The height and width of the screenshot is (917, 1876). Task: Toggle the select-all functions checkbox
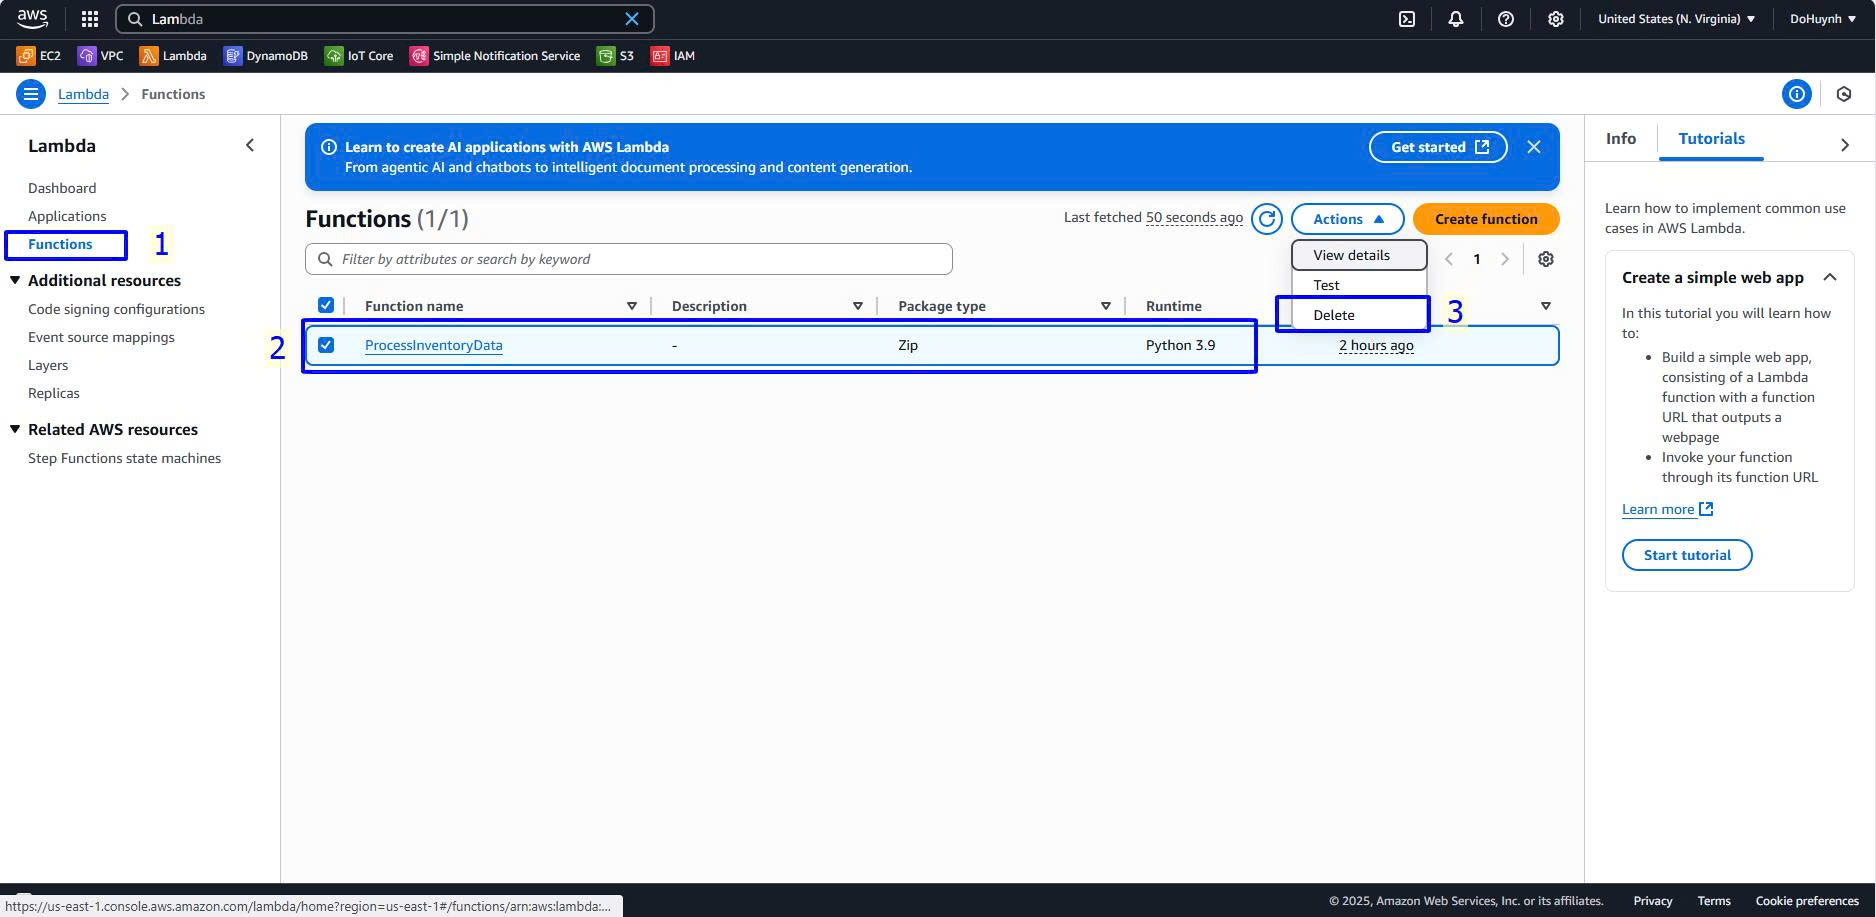tap(326, 306)
